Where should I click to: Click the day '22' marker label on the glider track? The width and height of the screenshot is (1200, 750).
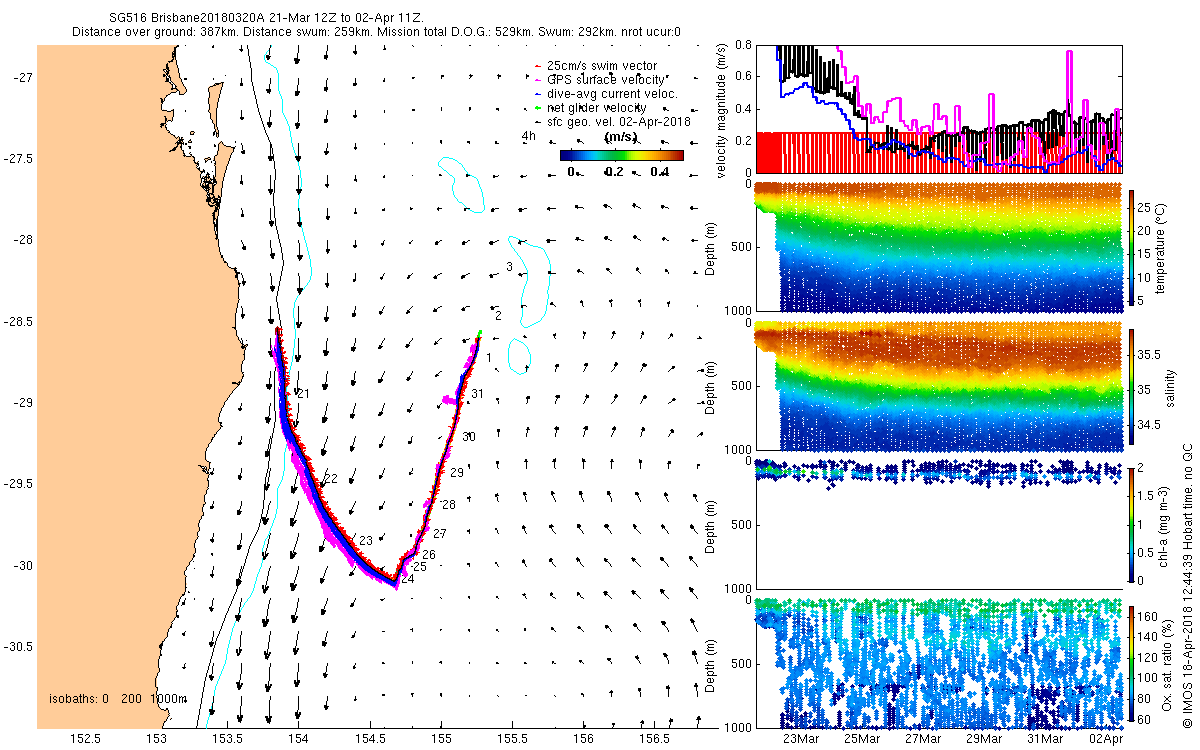[332, 479]
